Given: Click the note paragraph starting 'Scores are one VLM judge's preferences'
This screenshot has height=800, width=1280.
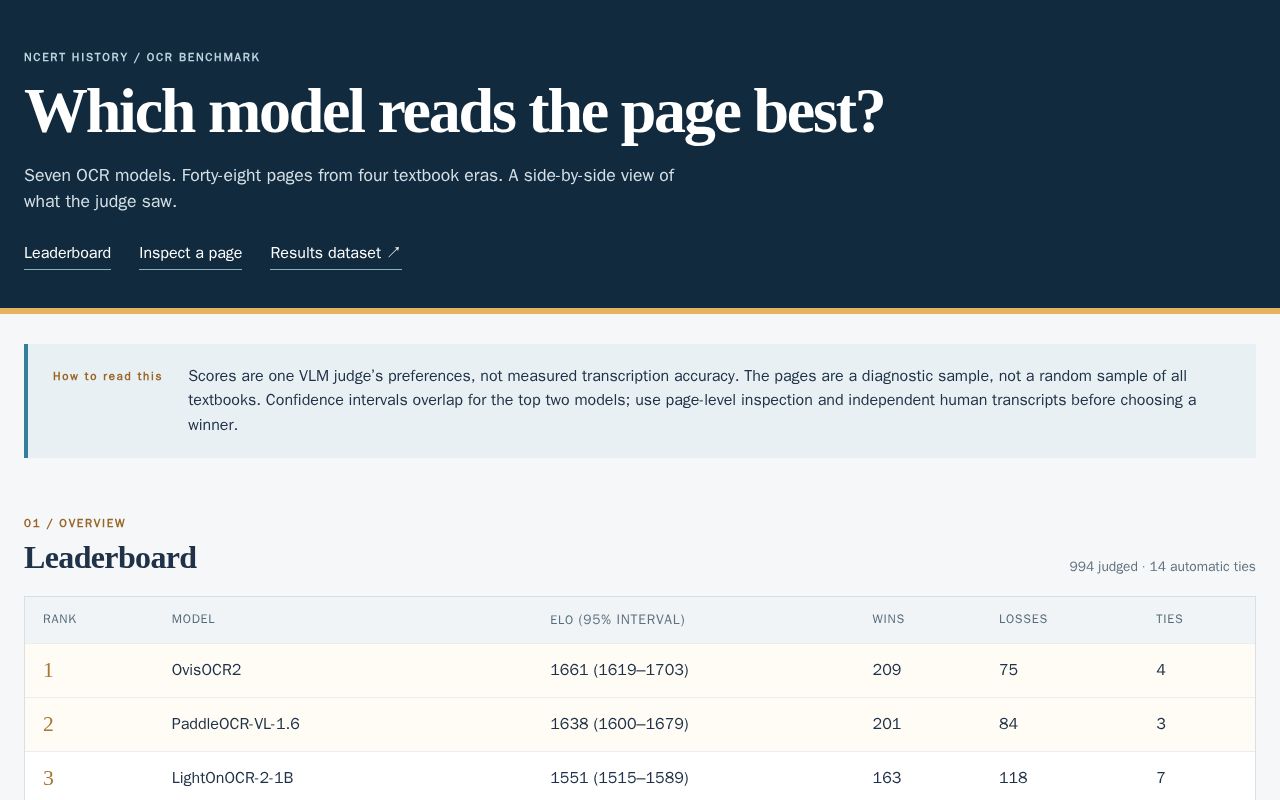Looking at the screenshot, I should pos(692,400).
